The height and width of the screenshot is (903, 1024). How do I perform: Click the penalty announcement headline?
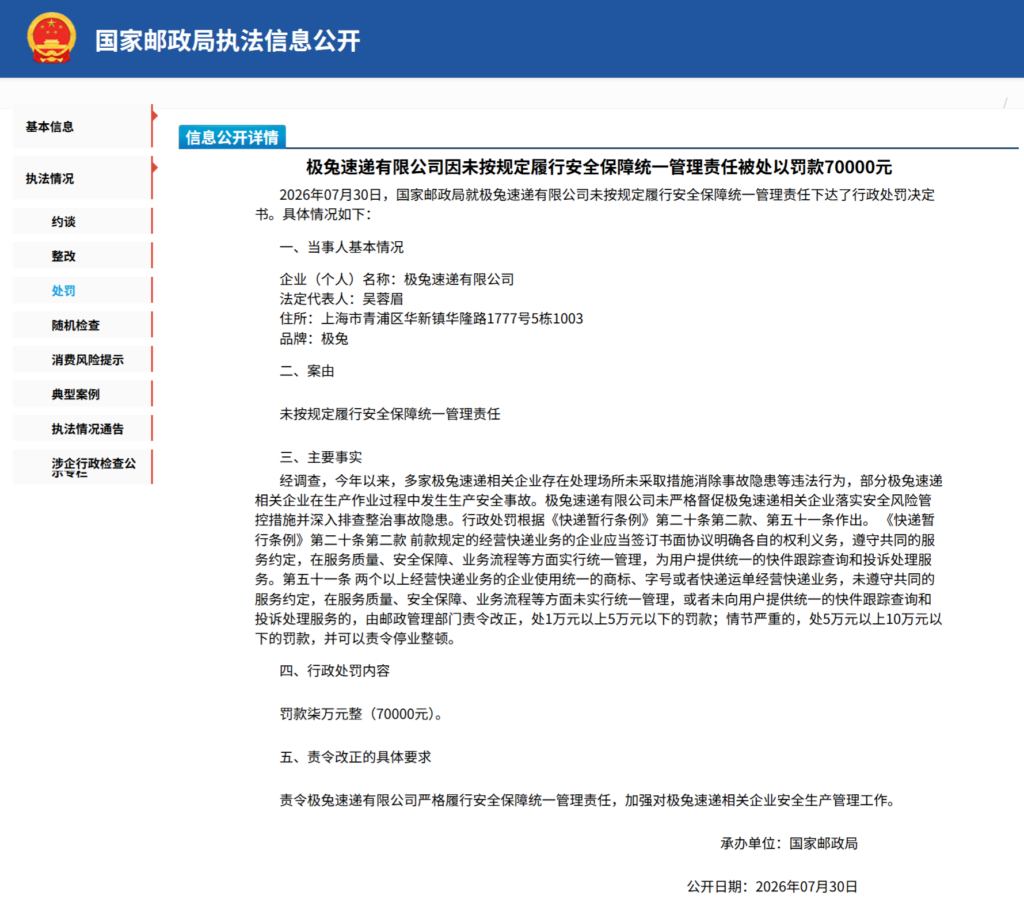coord(599,167)
